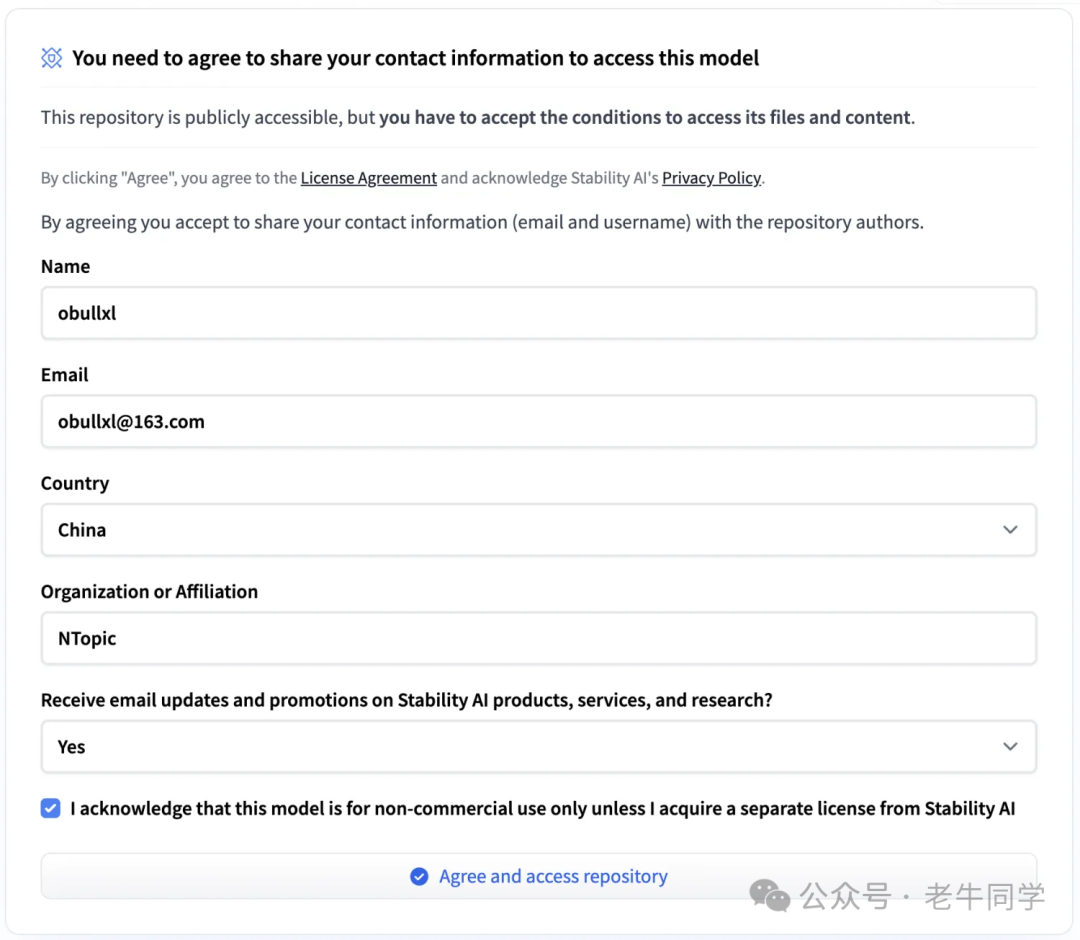Image resolution: width=1080 pixels, height=940 pixels.
Task: Click the WeChat logo in the watermark
Action: pos(769,895)
